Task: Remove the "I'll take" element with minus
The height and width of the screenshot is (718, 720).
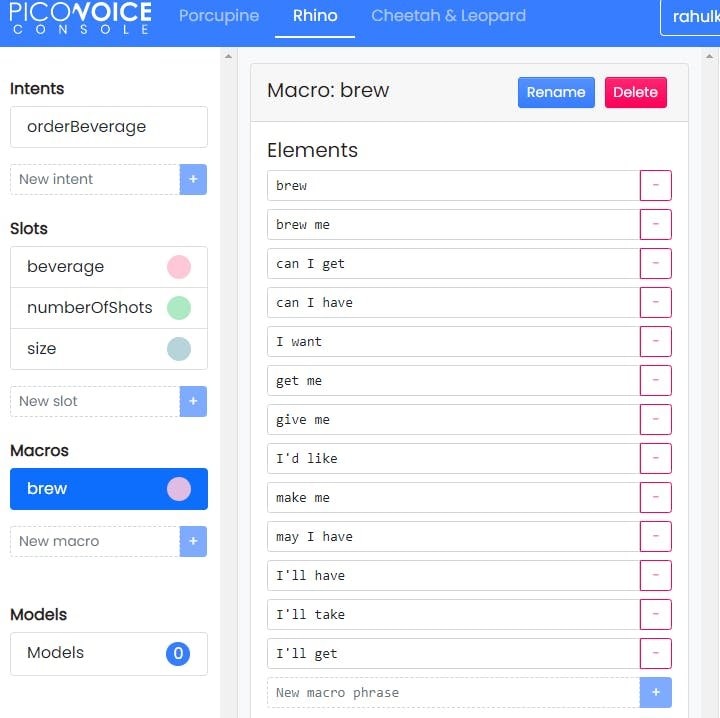Action: pos(656,614)
